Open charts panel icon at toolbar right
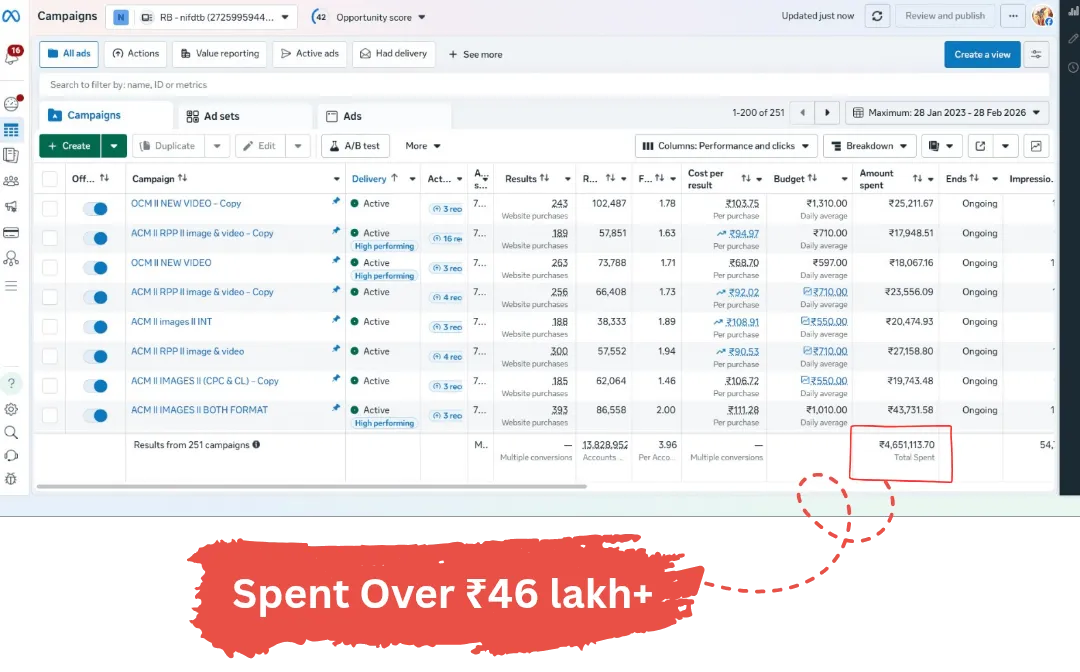Screen dimensions: 1080x672 pos(1036,146)
